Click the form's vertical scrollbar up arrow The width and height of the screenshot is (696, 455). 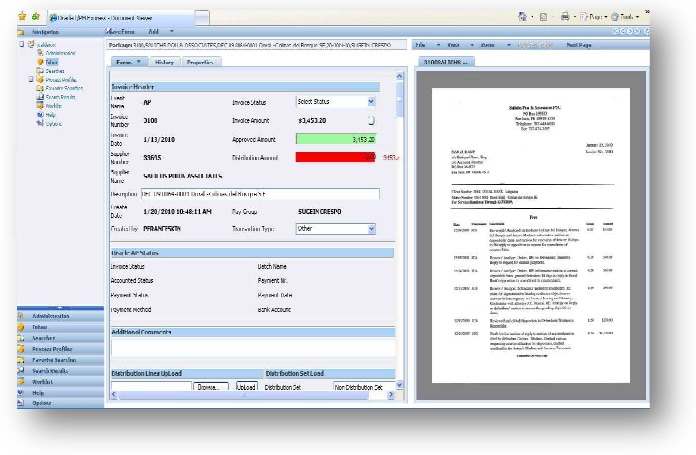[x=399, y=76]
